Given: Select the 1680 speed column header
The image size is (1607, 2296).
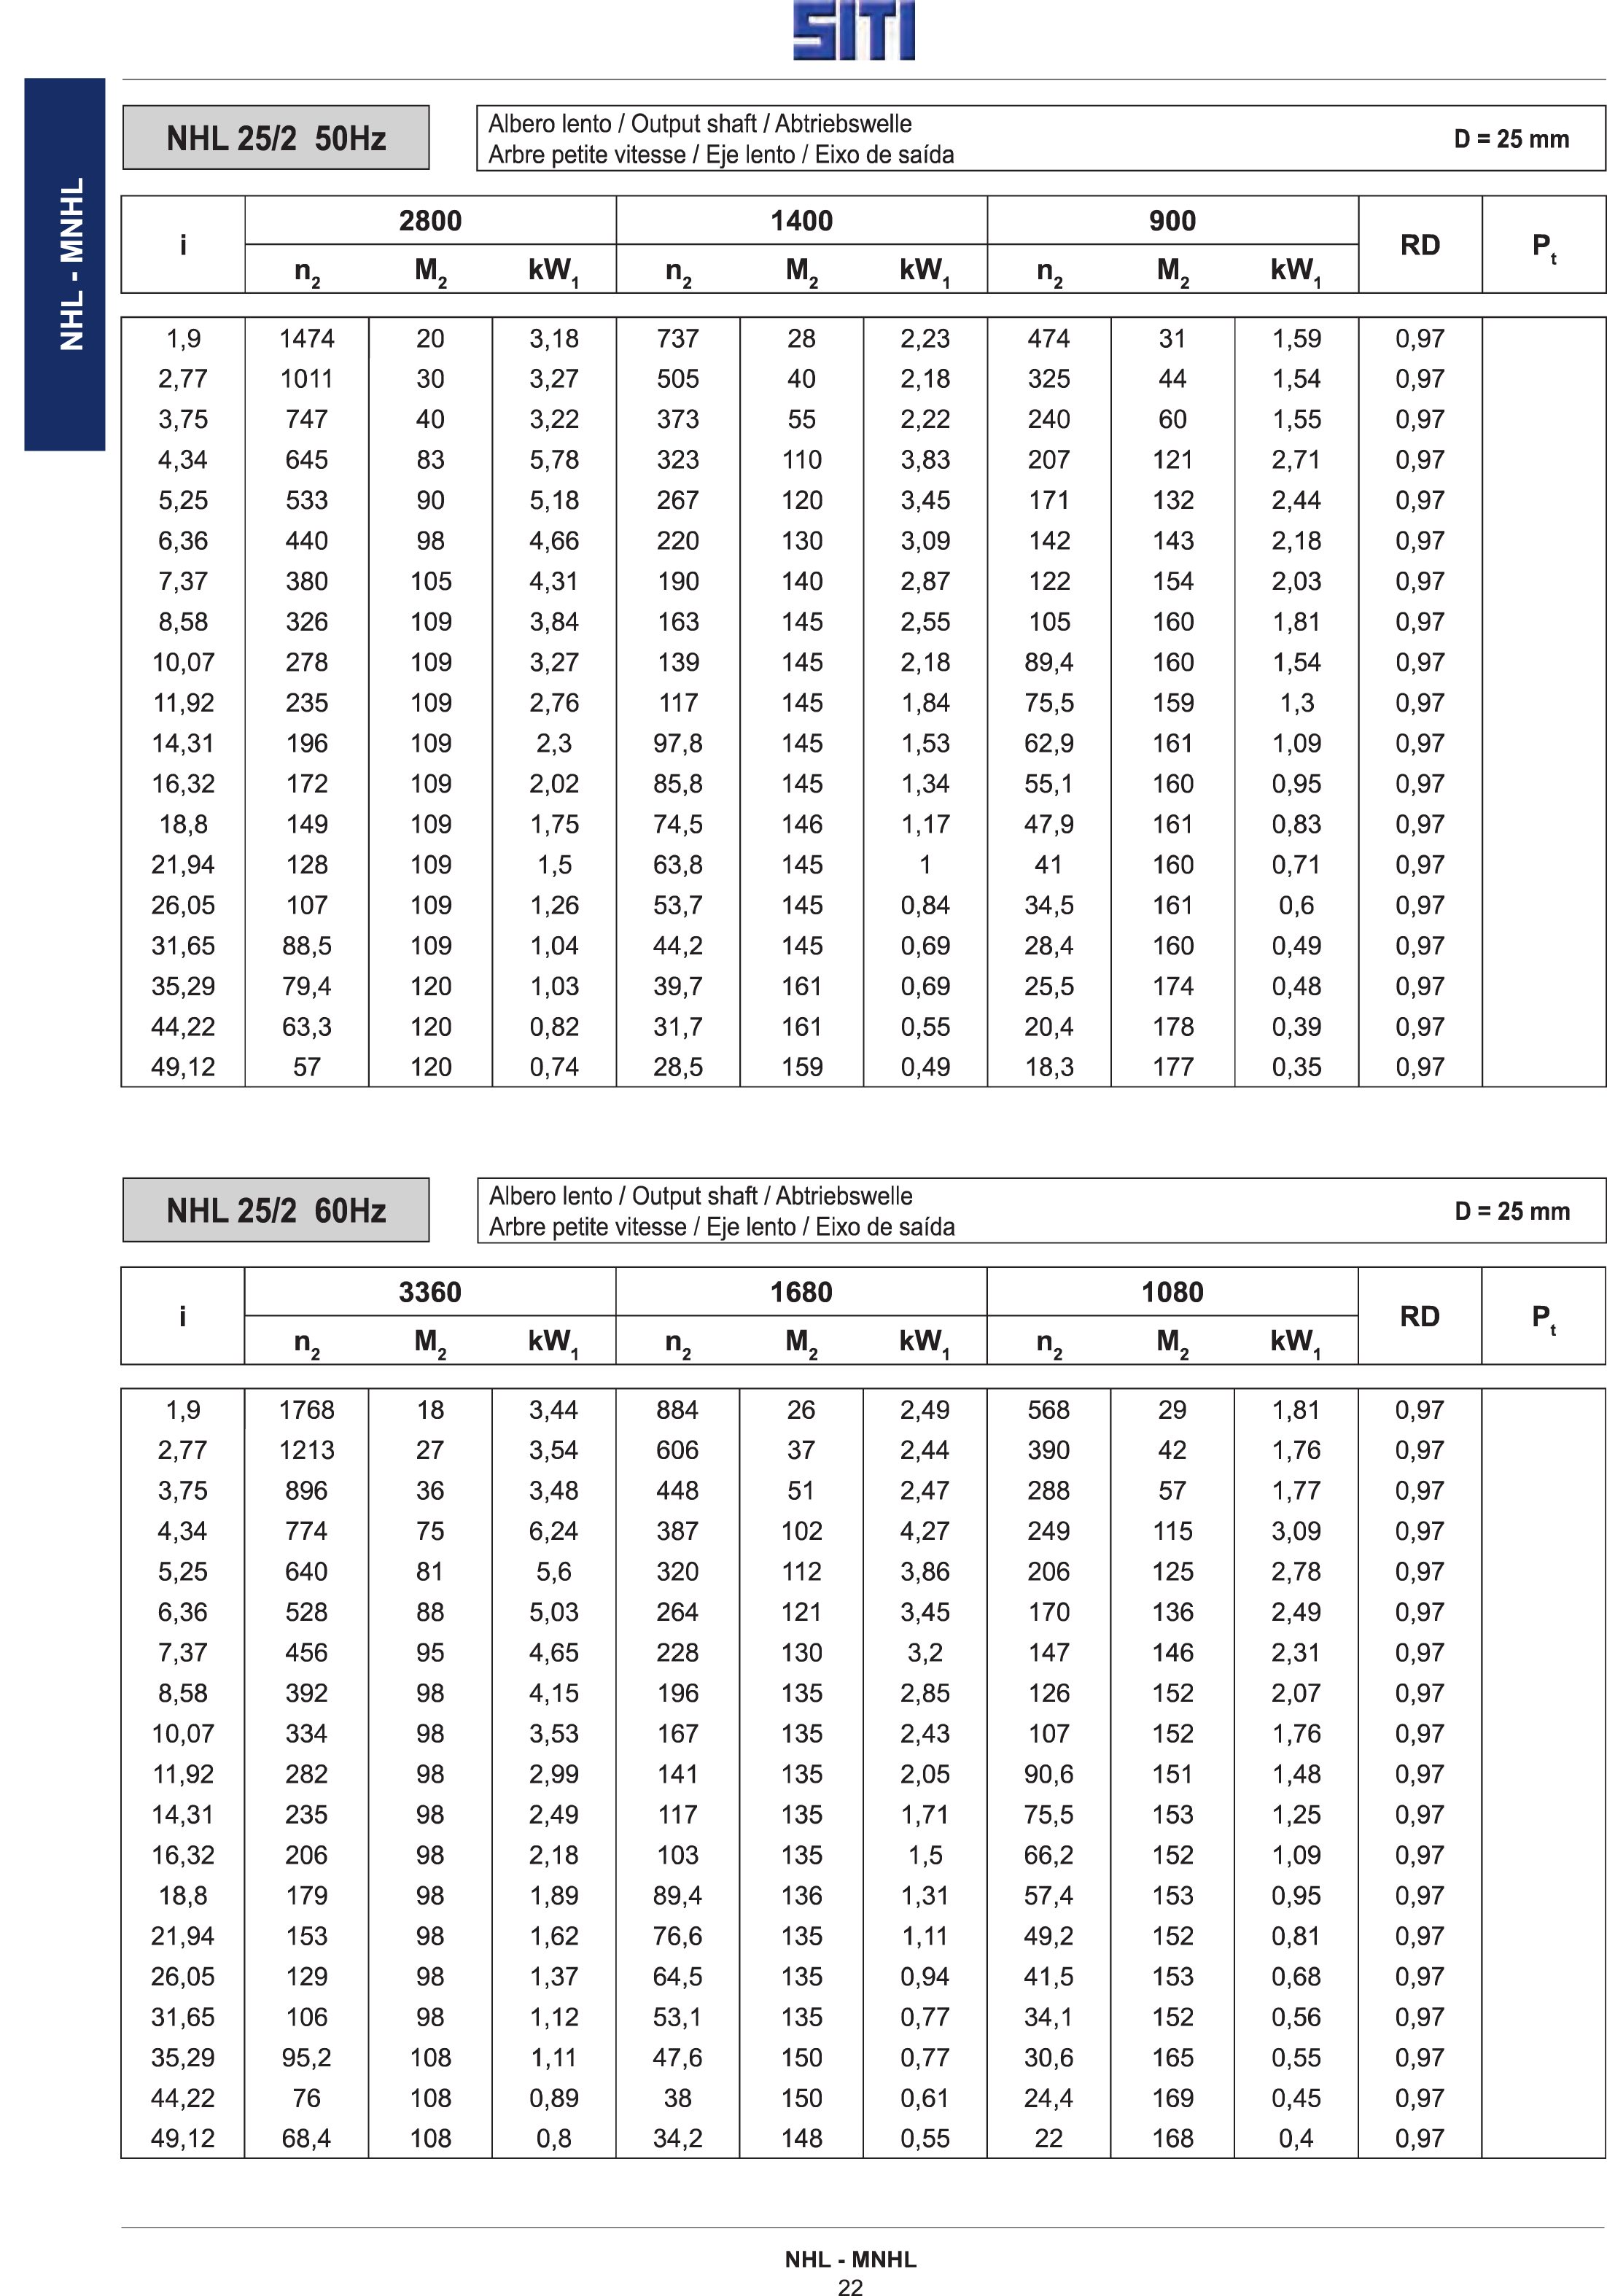Looking at the screenshot, I should [x=801, y=1292].
